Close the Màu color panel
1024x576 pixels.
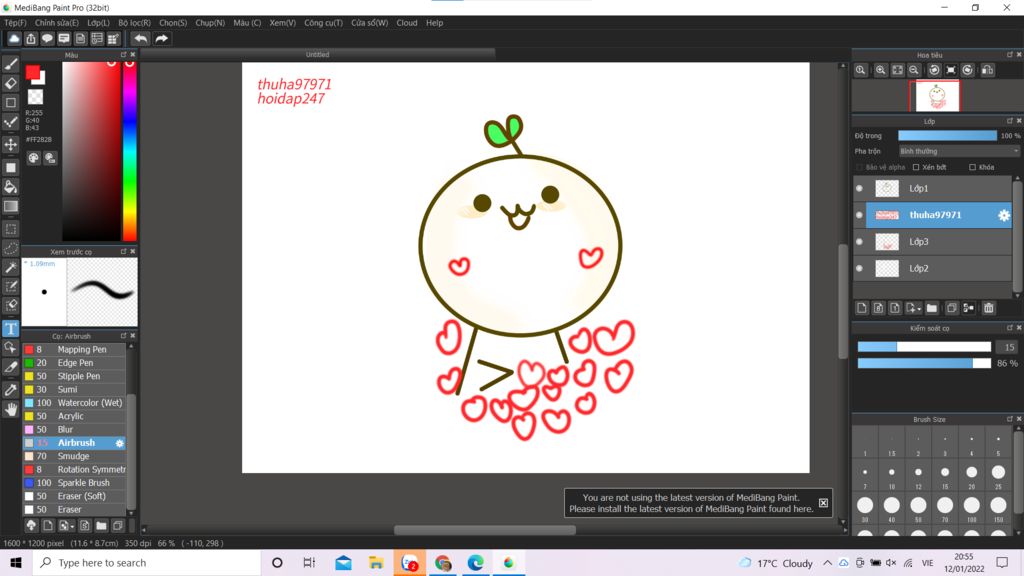pos(133,55)
